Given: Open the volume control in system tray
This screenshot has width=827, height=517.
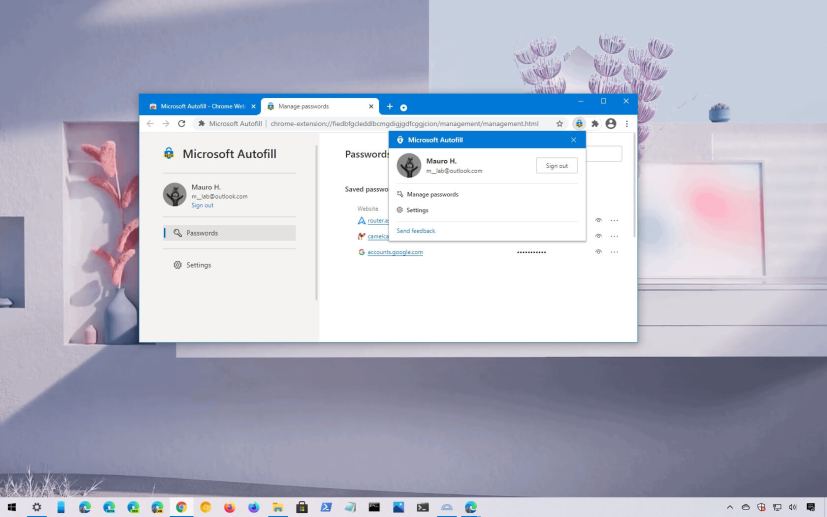Looking at the screenshot, I should [792, 508].
